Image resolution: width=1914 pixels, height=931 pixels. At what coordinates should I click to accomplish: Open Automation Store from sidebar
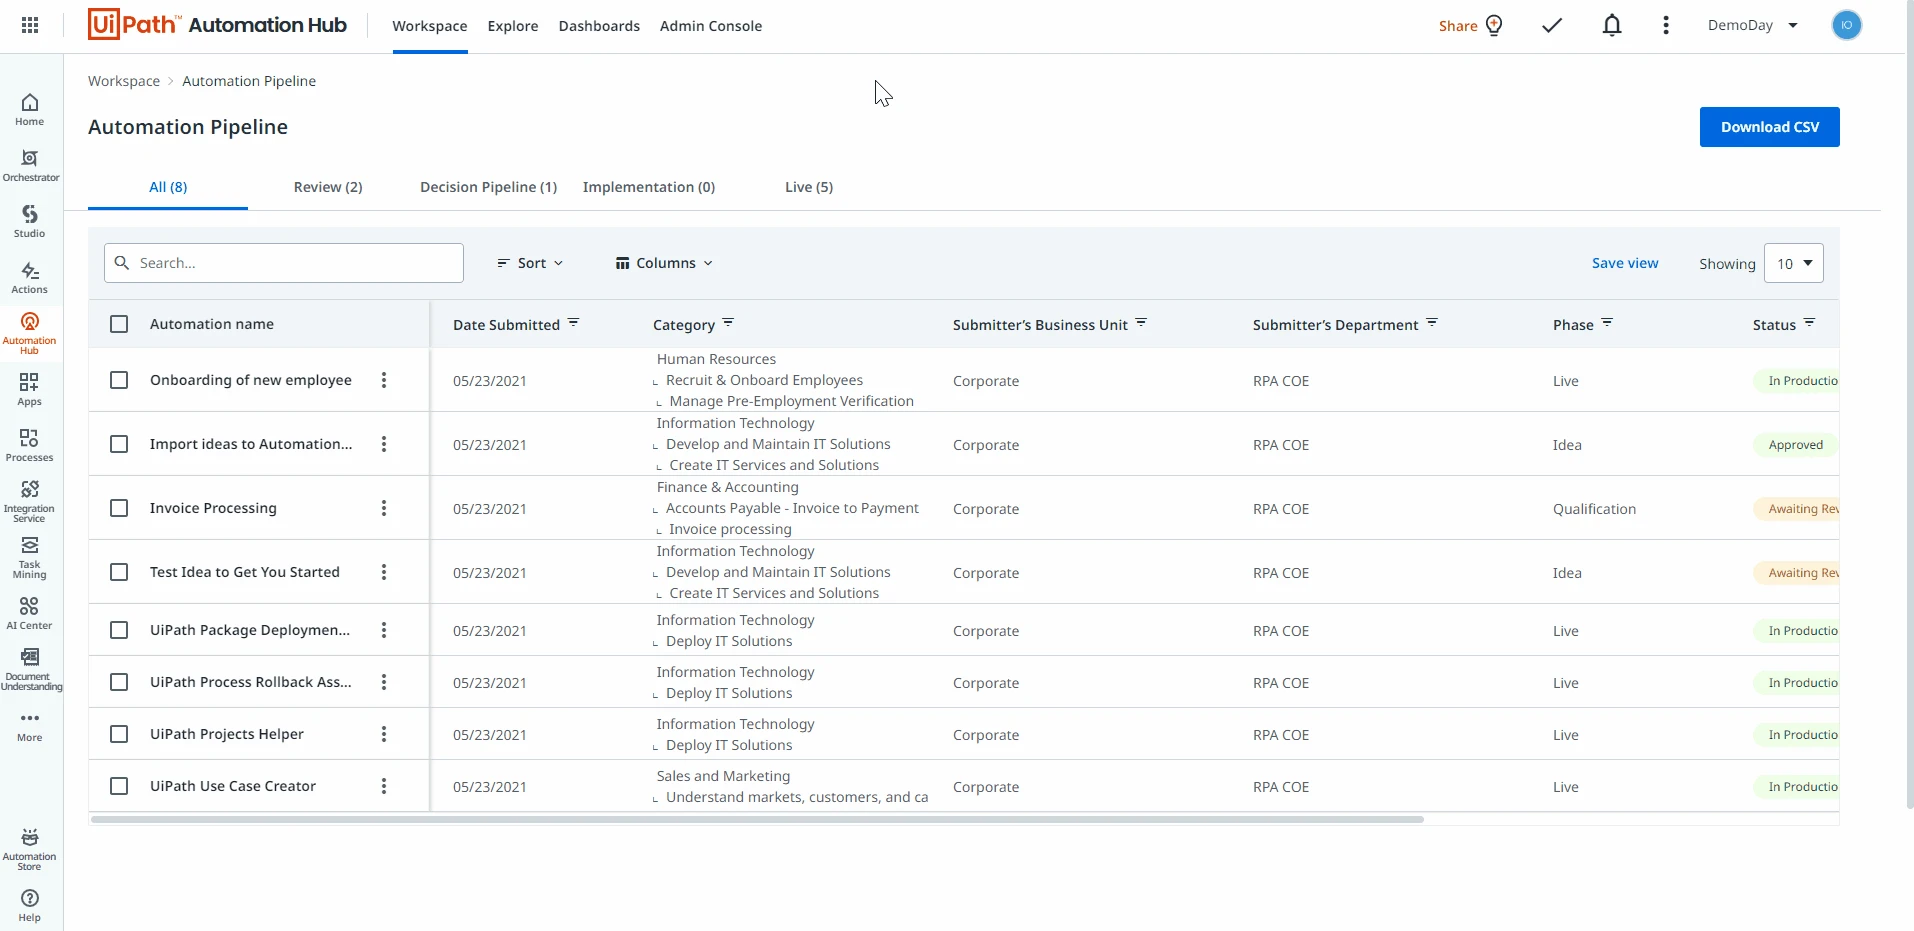tap(30, 849)
